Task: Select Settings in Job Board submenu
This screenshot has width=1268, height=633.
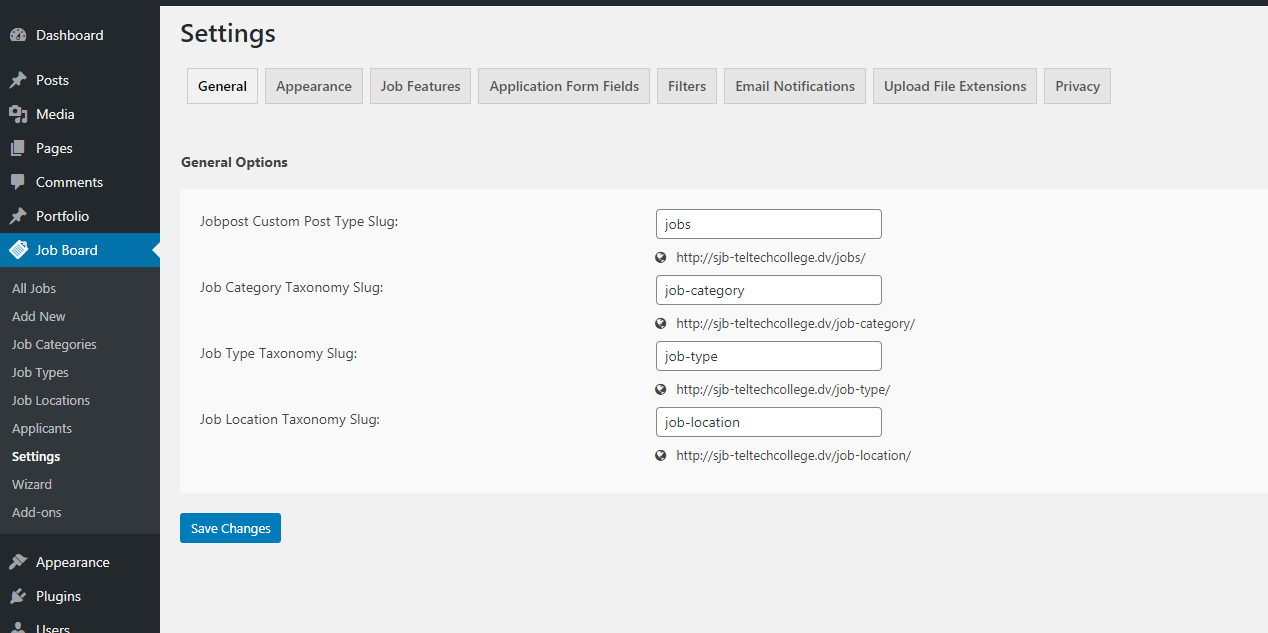Action: click(x=36, y=456)
